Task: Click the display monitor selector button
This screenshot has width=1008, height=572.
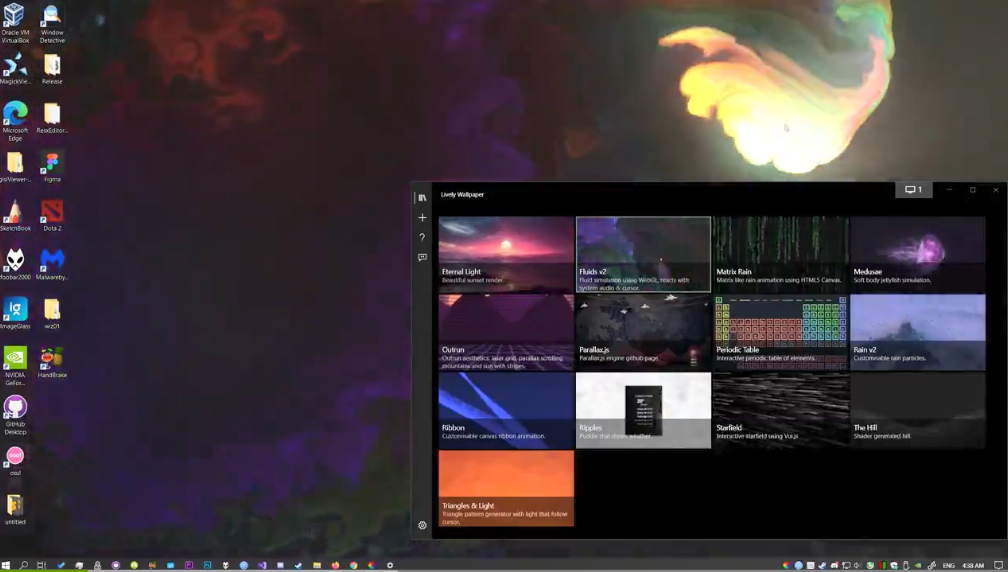Action: 914,190
